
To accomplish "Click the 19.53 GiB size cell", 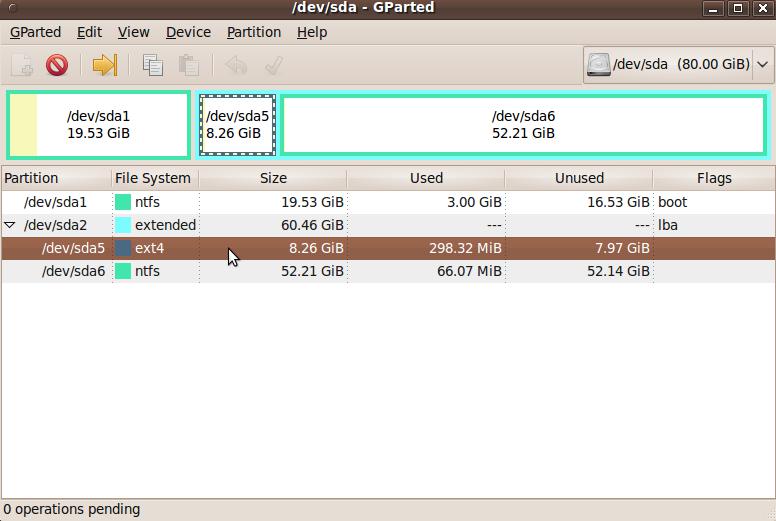I will click(x=312, y=202).
